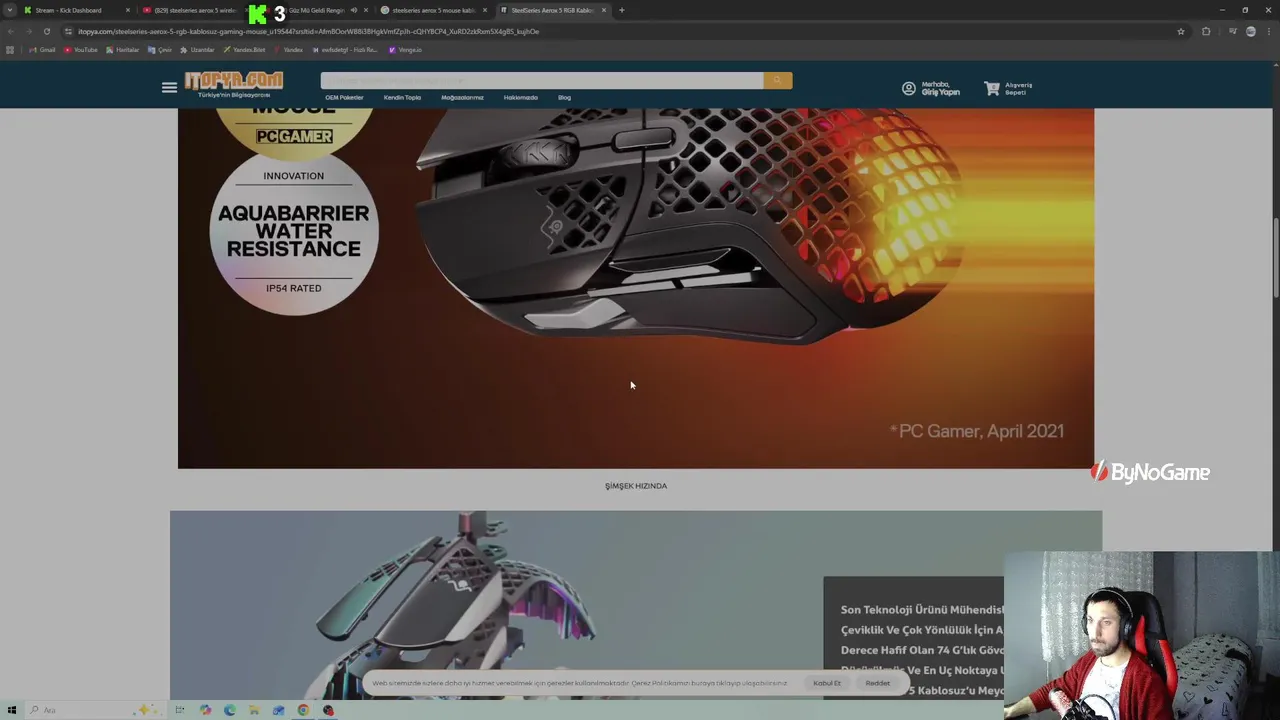The height and width of the screenshot is (720, 1280).
Task: Open Google Chrome from the taskbar
Action: 303,710
